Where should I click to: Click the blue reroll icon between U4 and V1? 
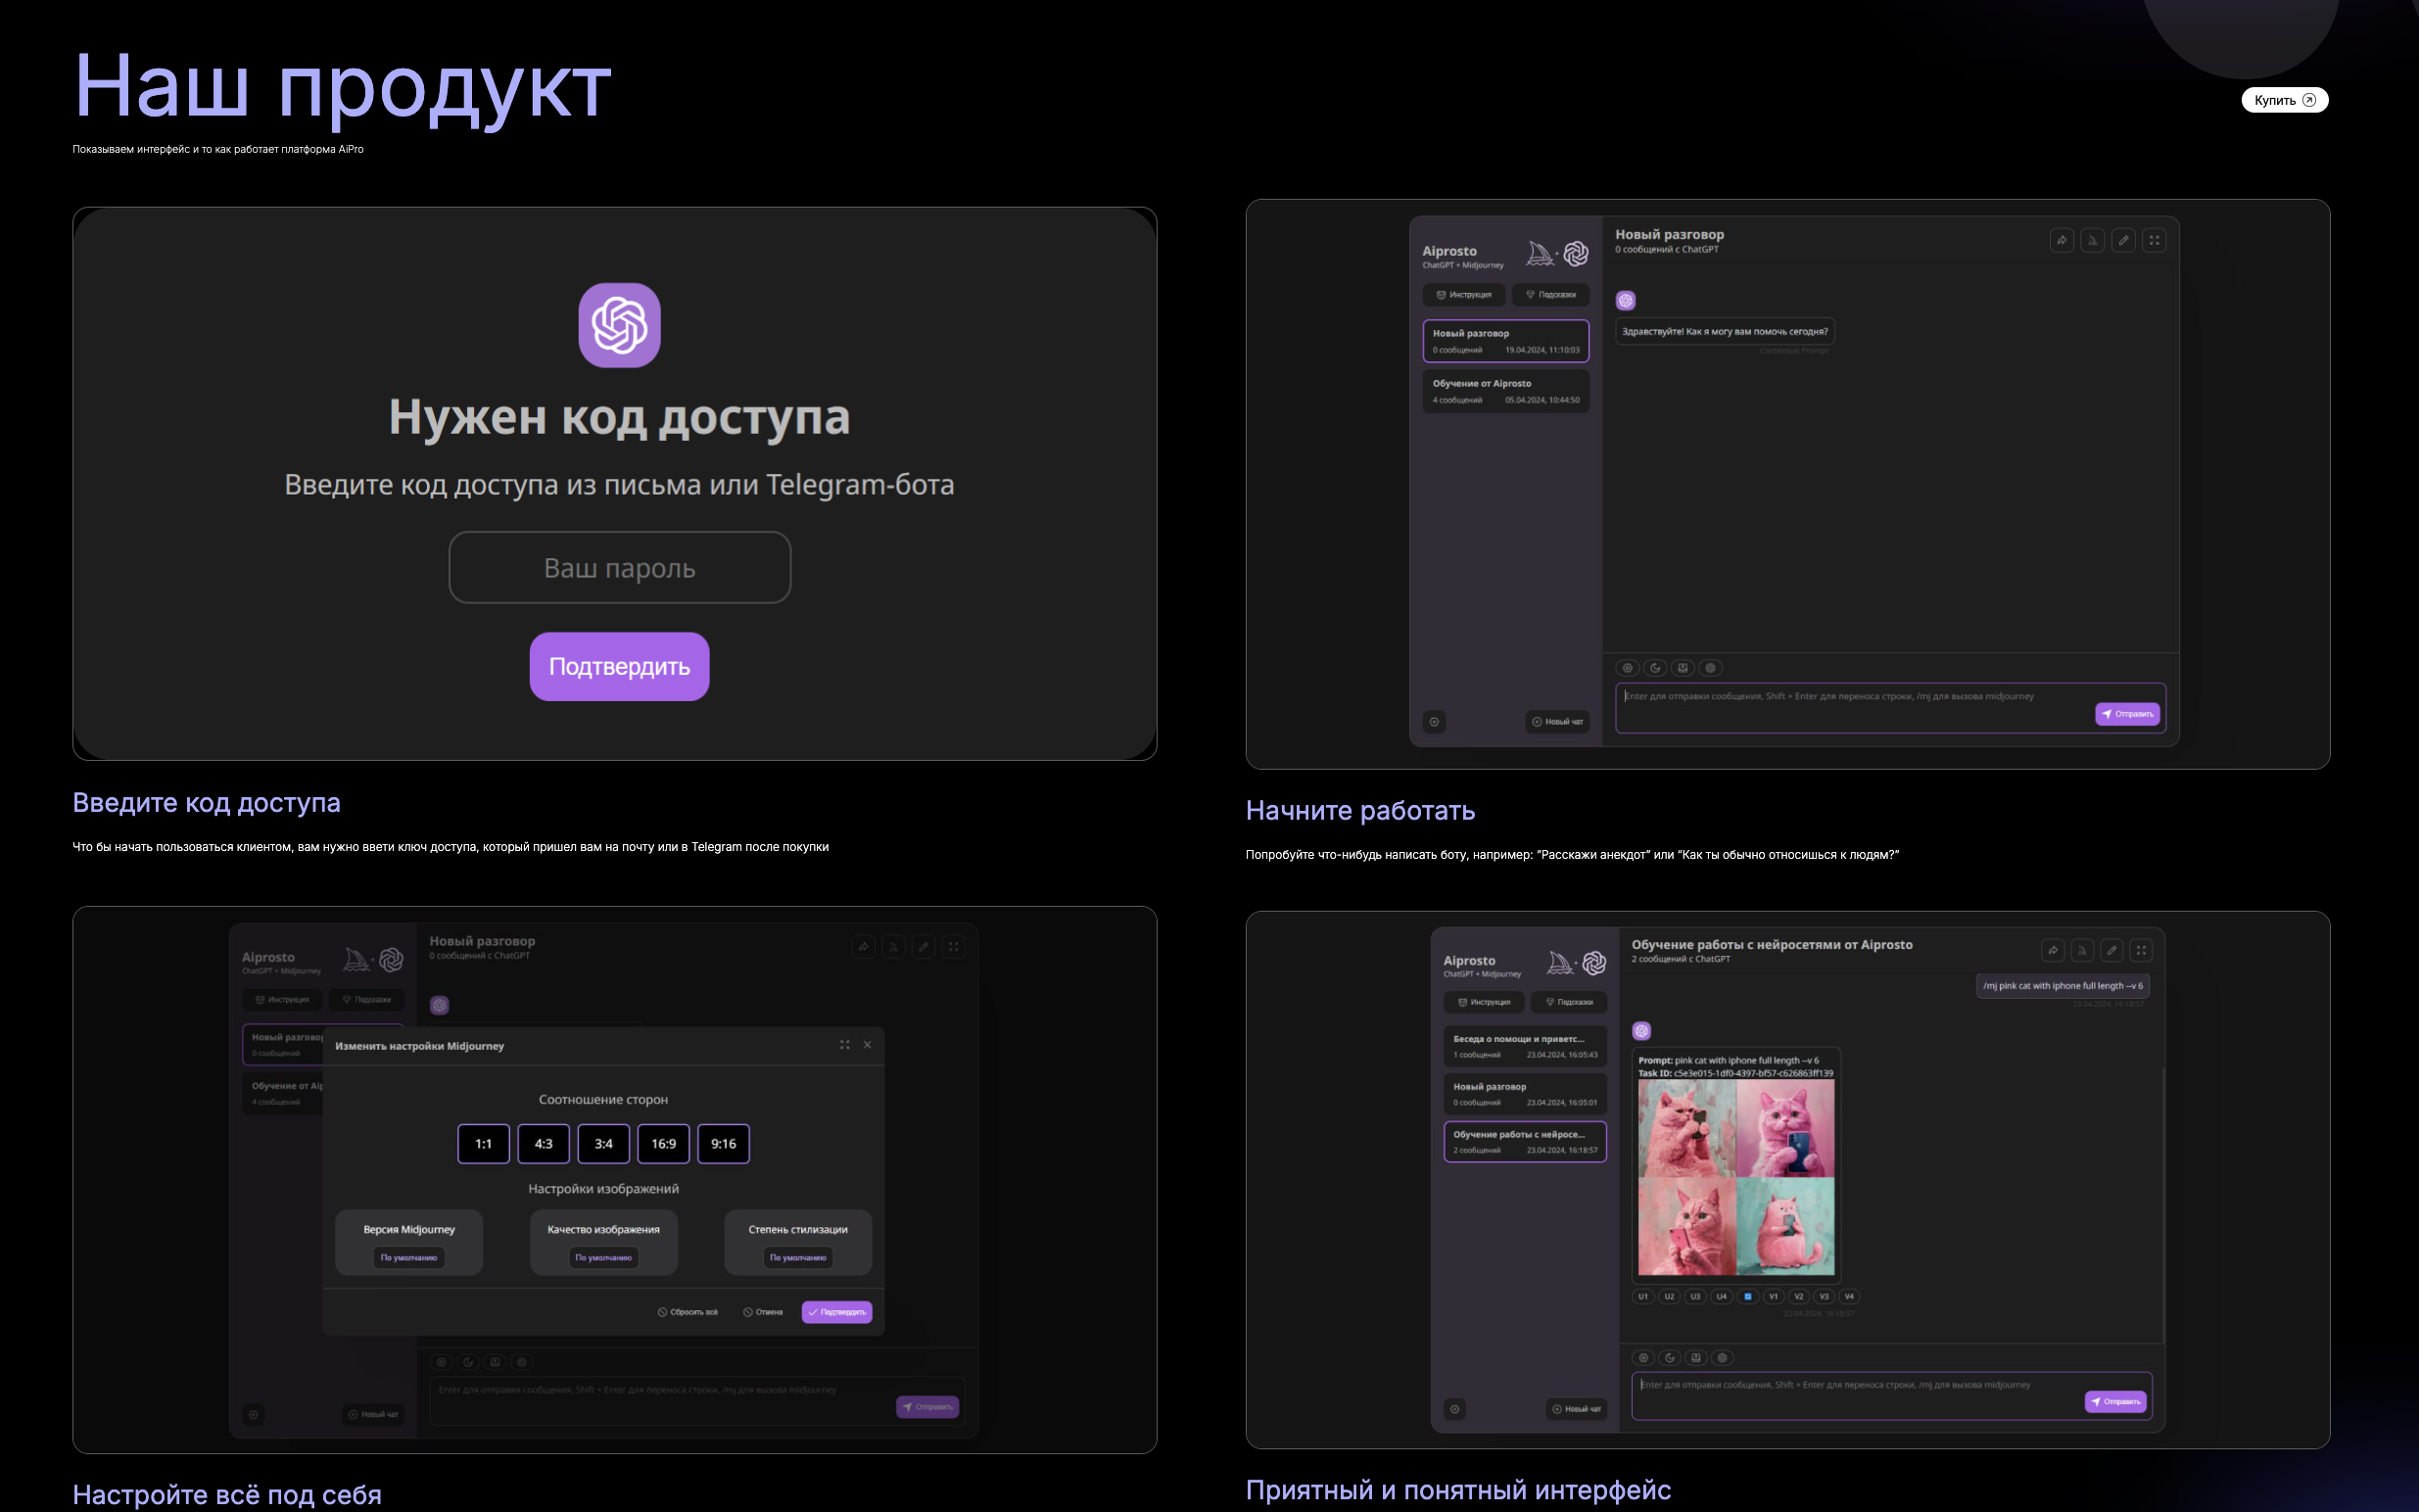pyautogui.click(x=1747, y=1297)
